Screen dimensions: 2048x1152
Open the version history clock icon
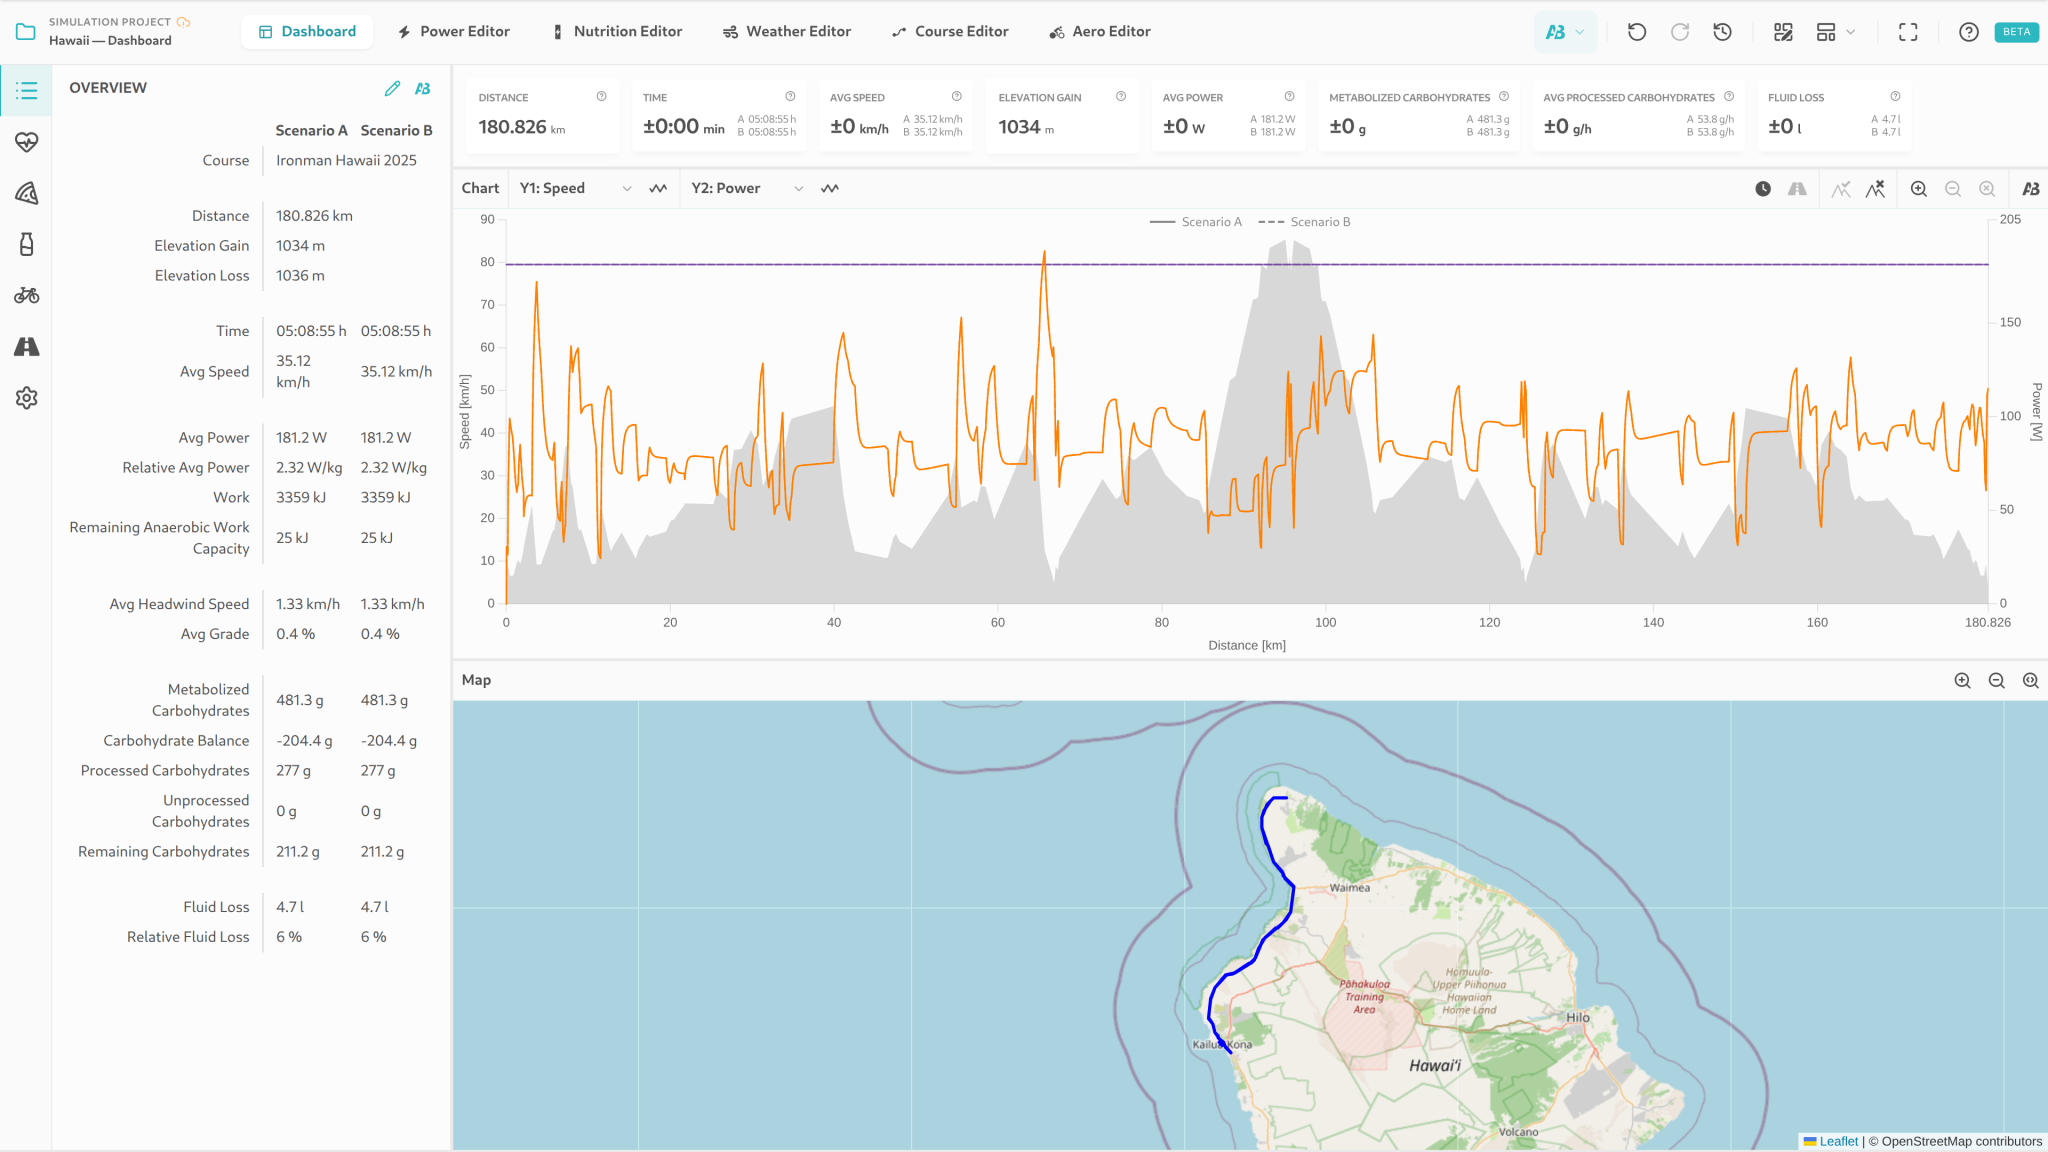point(1722,32)
